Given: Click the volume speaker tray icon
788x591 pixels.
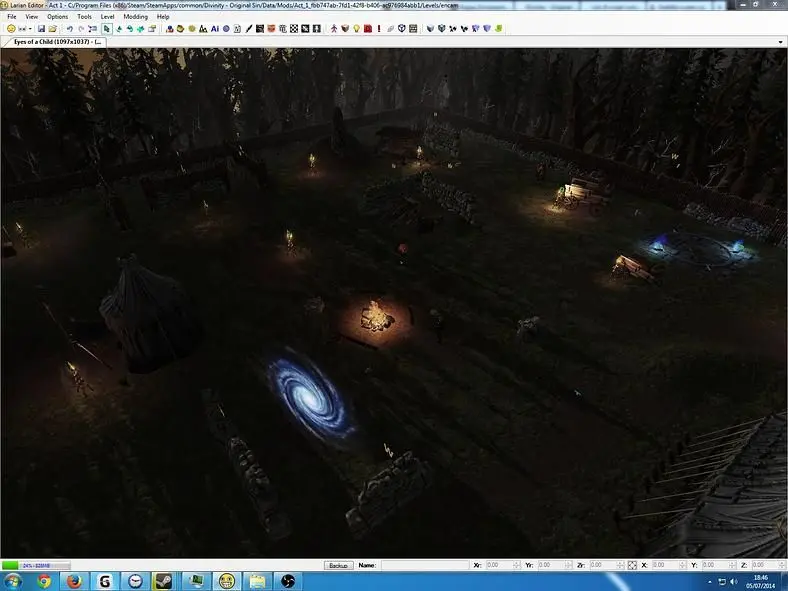Looking at the screenshot, I should tap(733, 581).
